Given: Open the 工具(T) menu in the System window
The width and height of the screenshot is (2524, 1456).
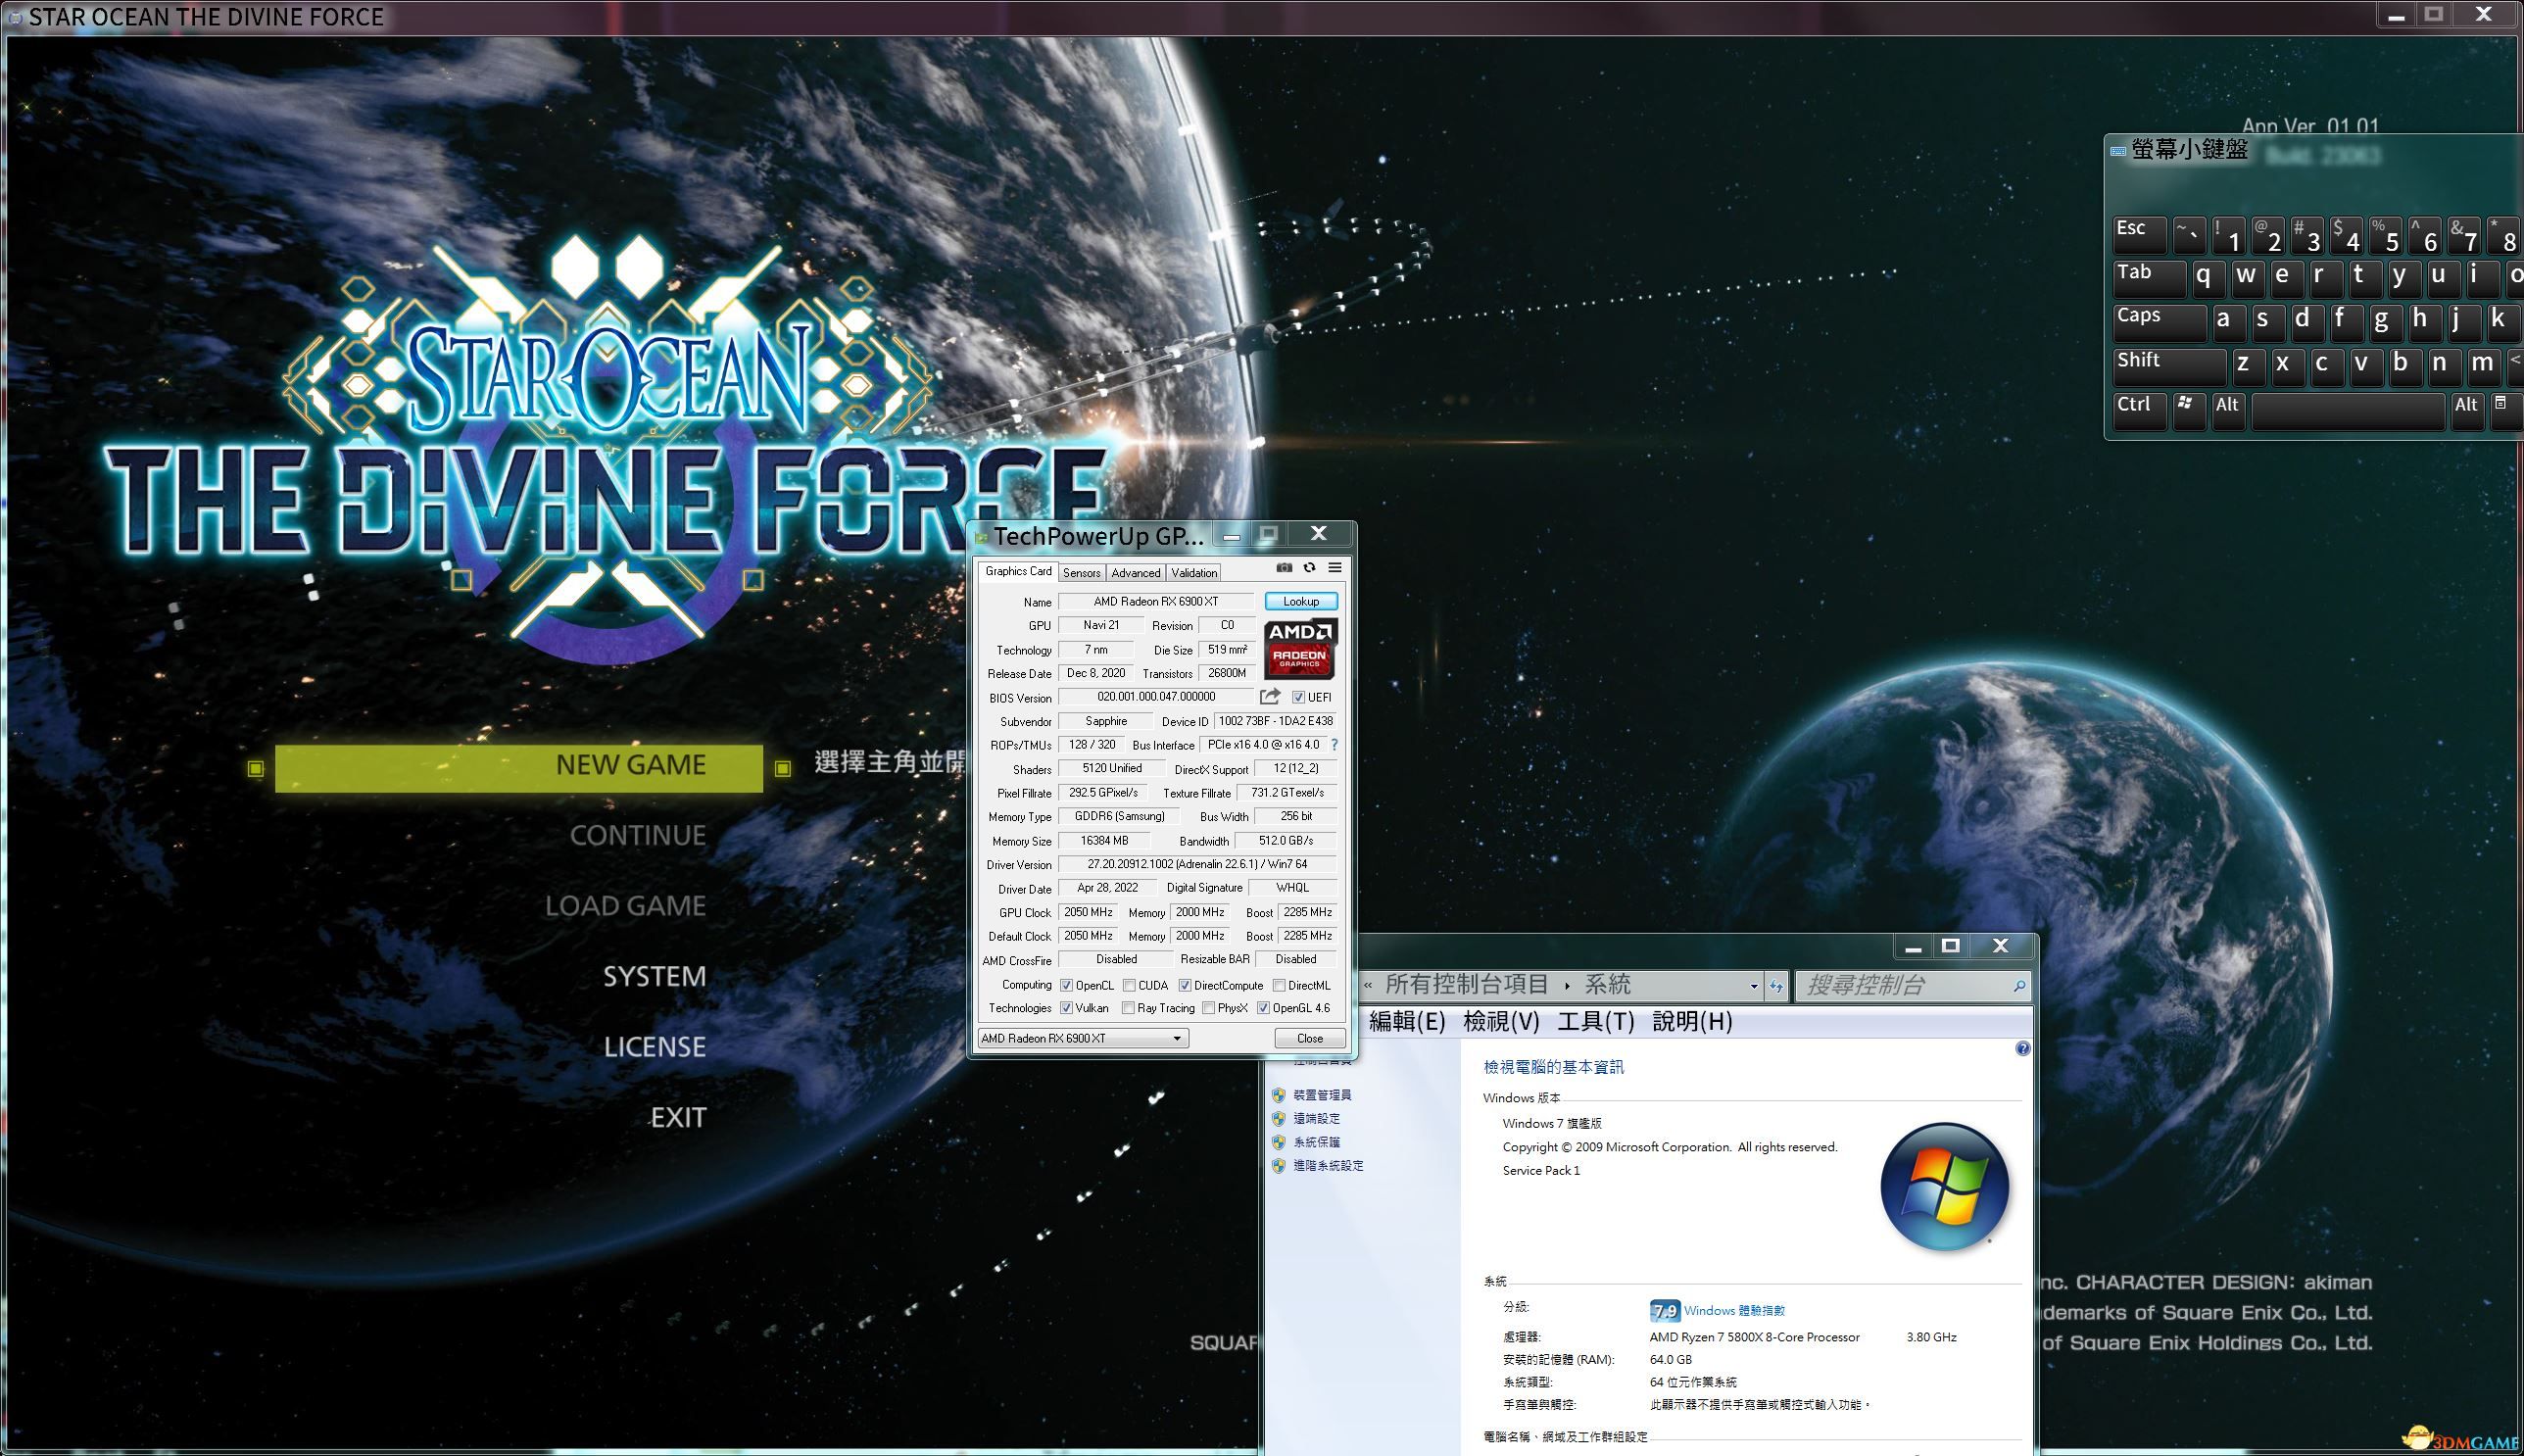Looking at the screenshot, I should (1595, 1021).
